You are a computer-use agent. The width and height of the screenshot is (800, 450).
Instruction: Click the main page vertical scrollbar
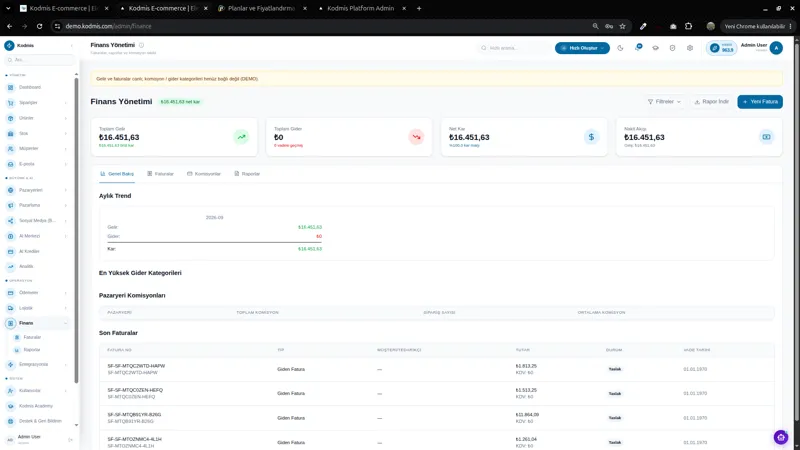tap(796, 230)
